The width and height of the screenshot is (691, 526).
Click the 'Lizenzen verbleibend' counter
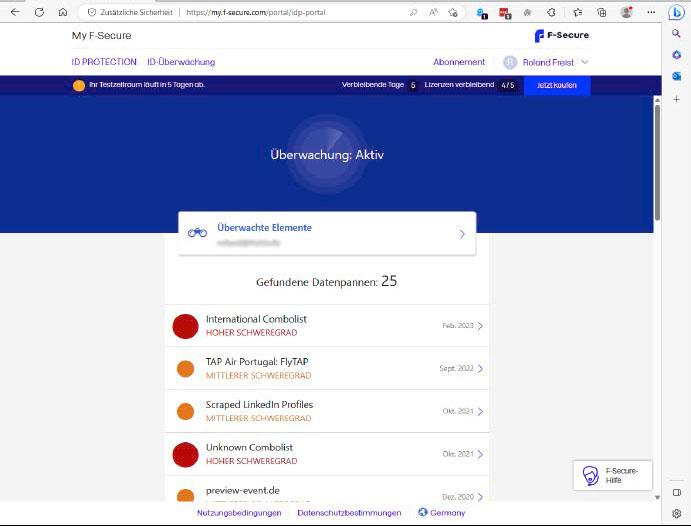point(470,85)
